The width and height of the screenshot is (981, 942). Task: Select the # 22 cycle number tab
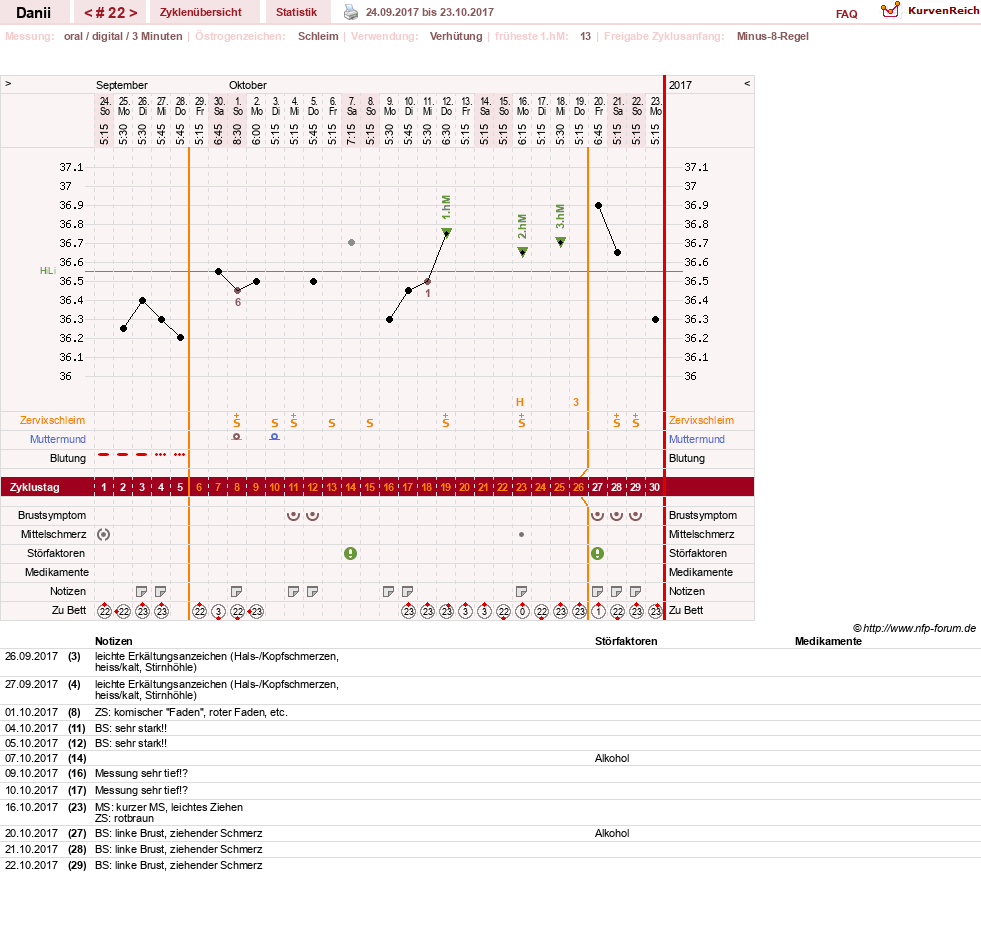point(110,13)
